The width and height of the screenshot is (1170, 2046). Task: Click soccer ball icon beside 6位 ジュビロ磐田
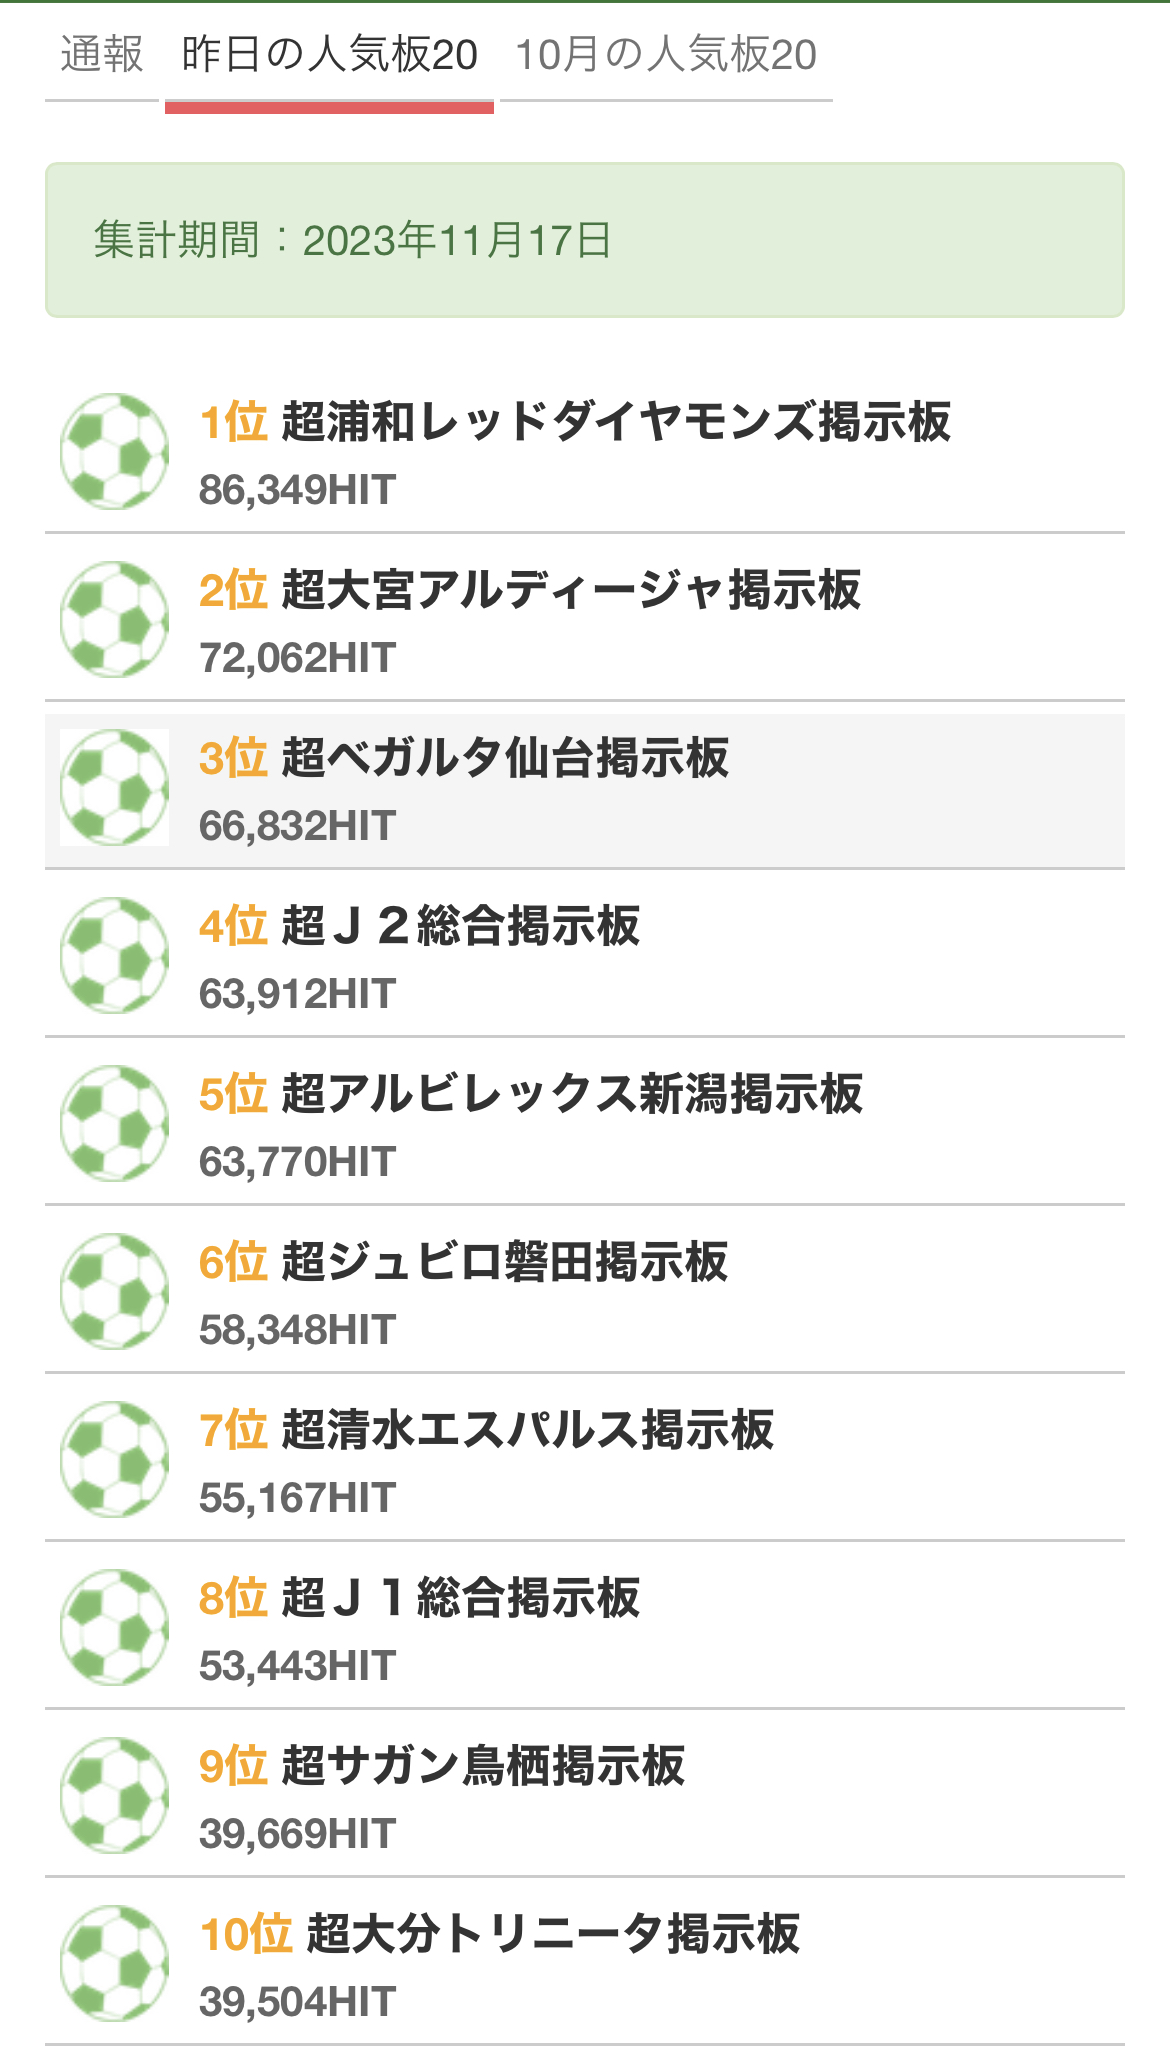coord(114,1291)
